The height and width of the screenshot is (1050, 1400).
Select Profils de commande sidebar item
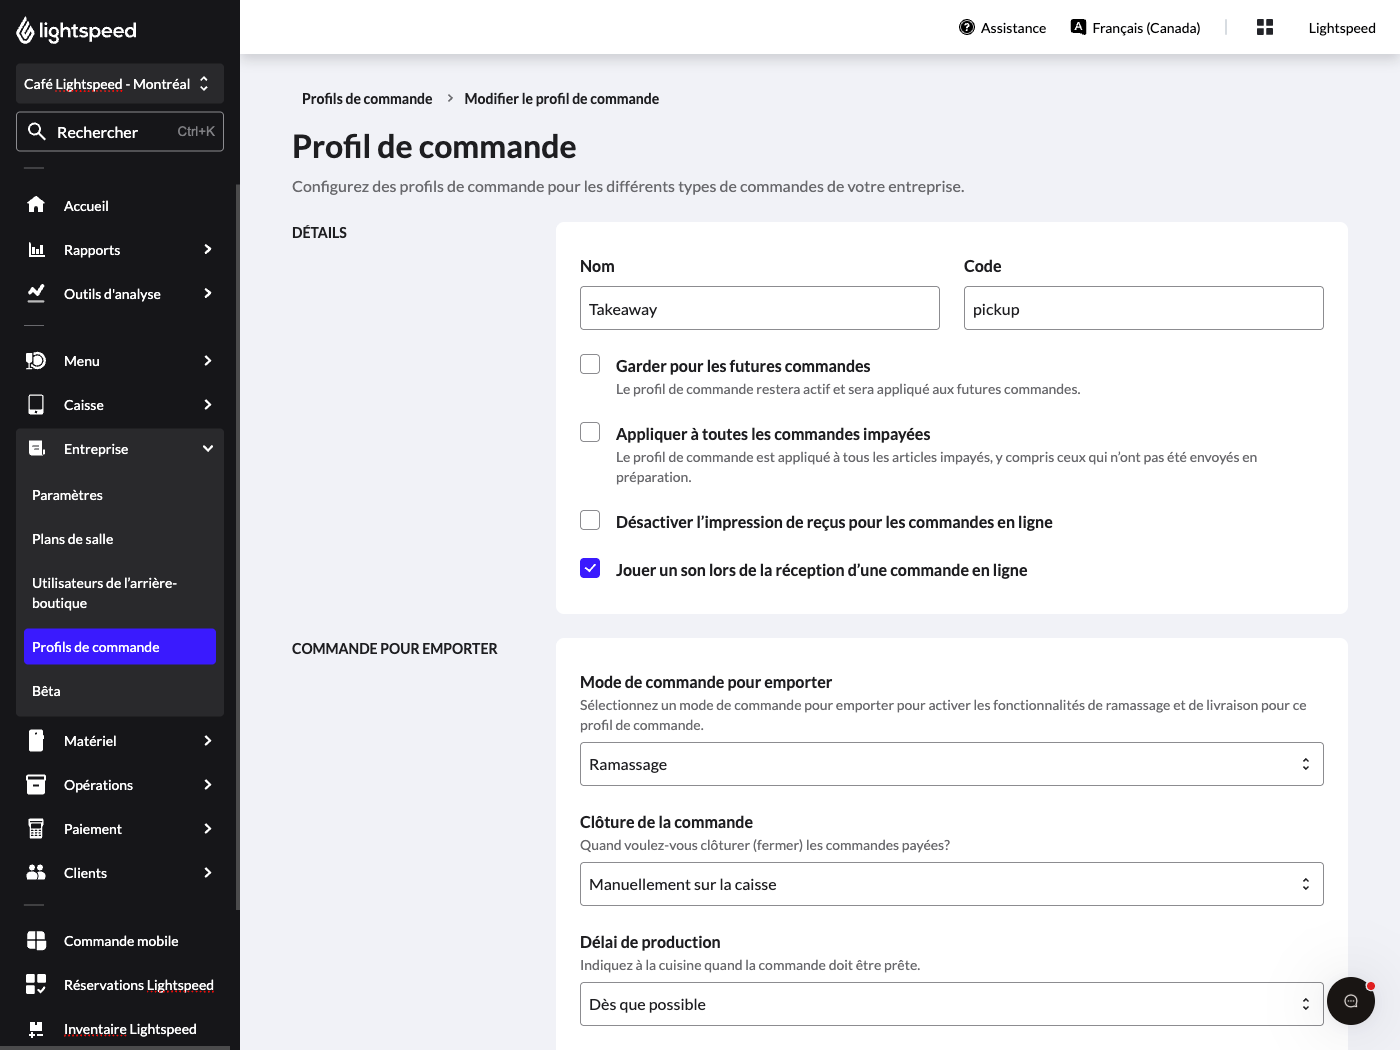(x=120, y=647)
